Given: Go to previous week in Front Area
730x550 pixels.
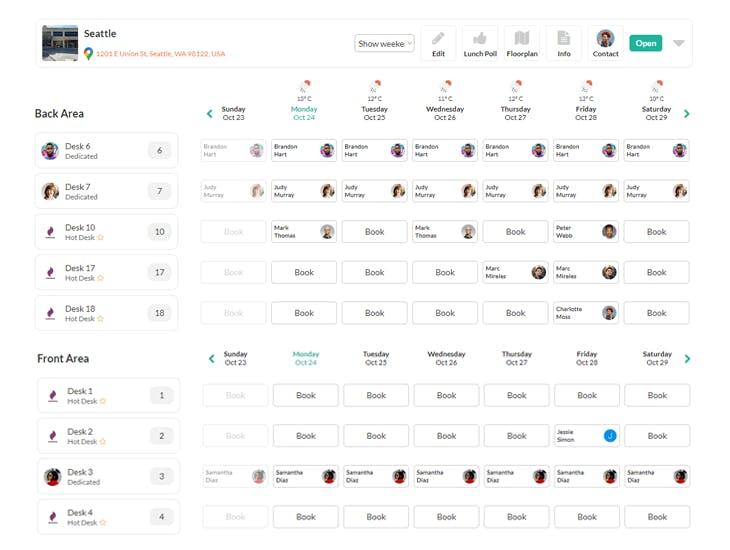Looking at the screenshot, I should 211,359.
